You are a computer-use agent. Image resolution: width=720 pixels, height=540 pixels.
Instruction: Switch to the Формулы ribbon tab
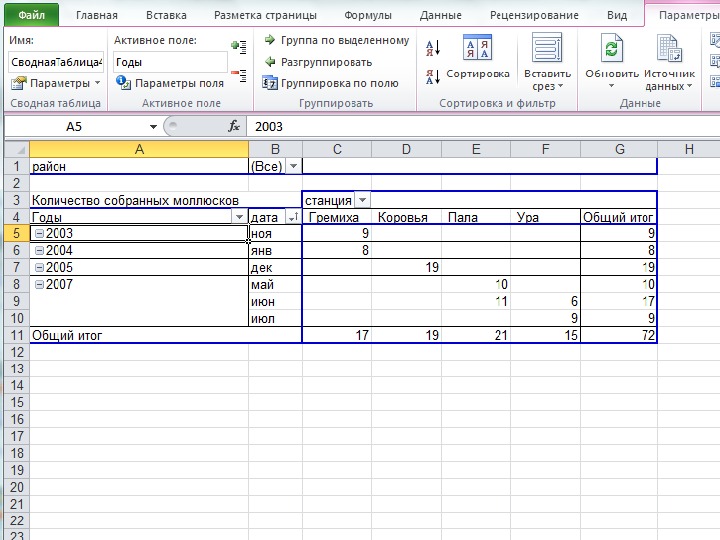[x=367, y=15]
